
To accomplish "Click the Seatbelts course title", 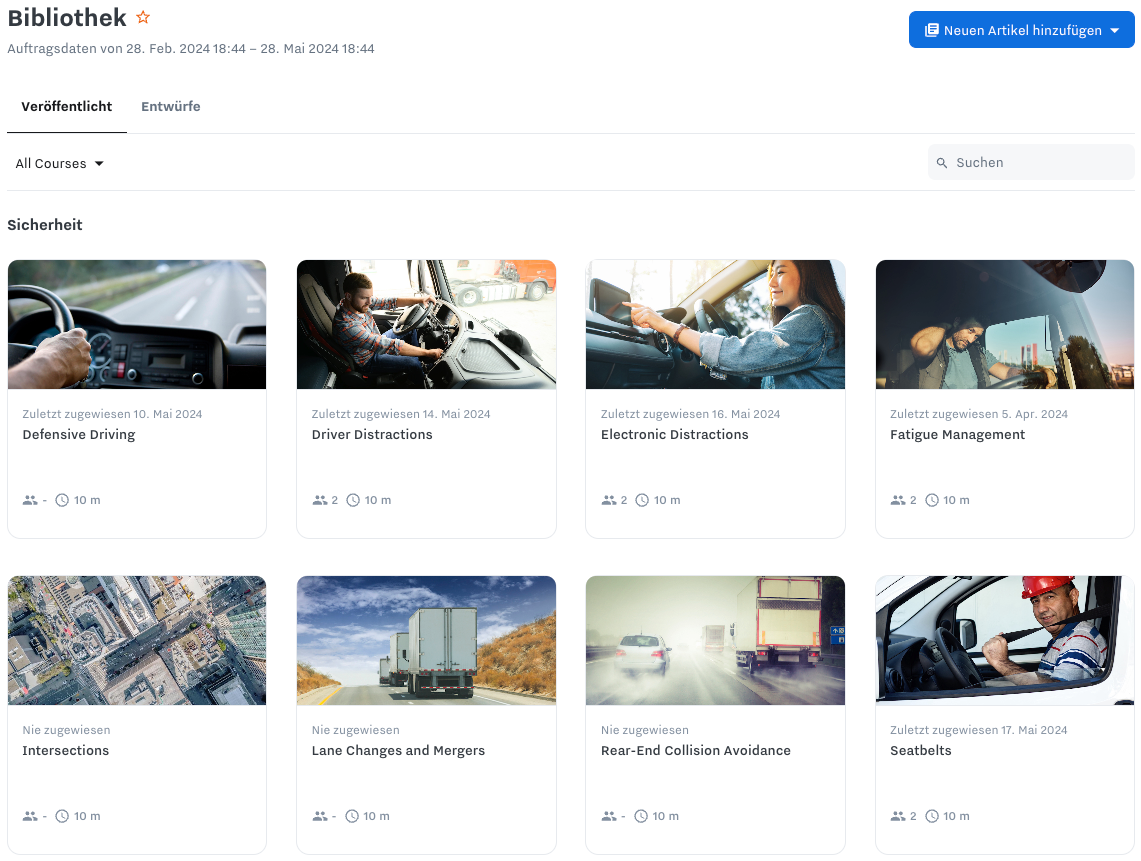I will pyautogui.click(x=921, y=750).
